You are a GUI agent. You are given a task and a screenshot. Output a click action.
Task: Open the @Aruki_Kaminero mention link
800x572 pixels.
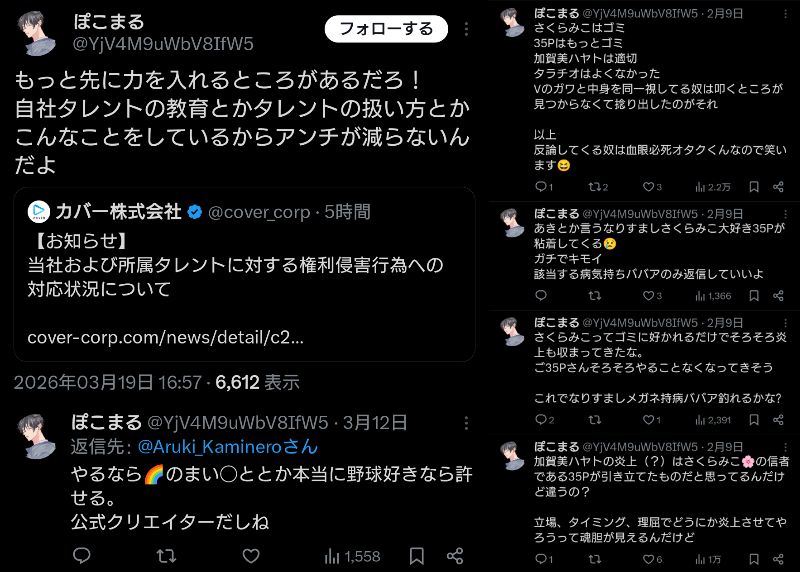click(x=228, y=447)
